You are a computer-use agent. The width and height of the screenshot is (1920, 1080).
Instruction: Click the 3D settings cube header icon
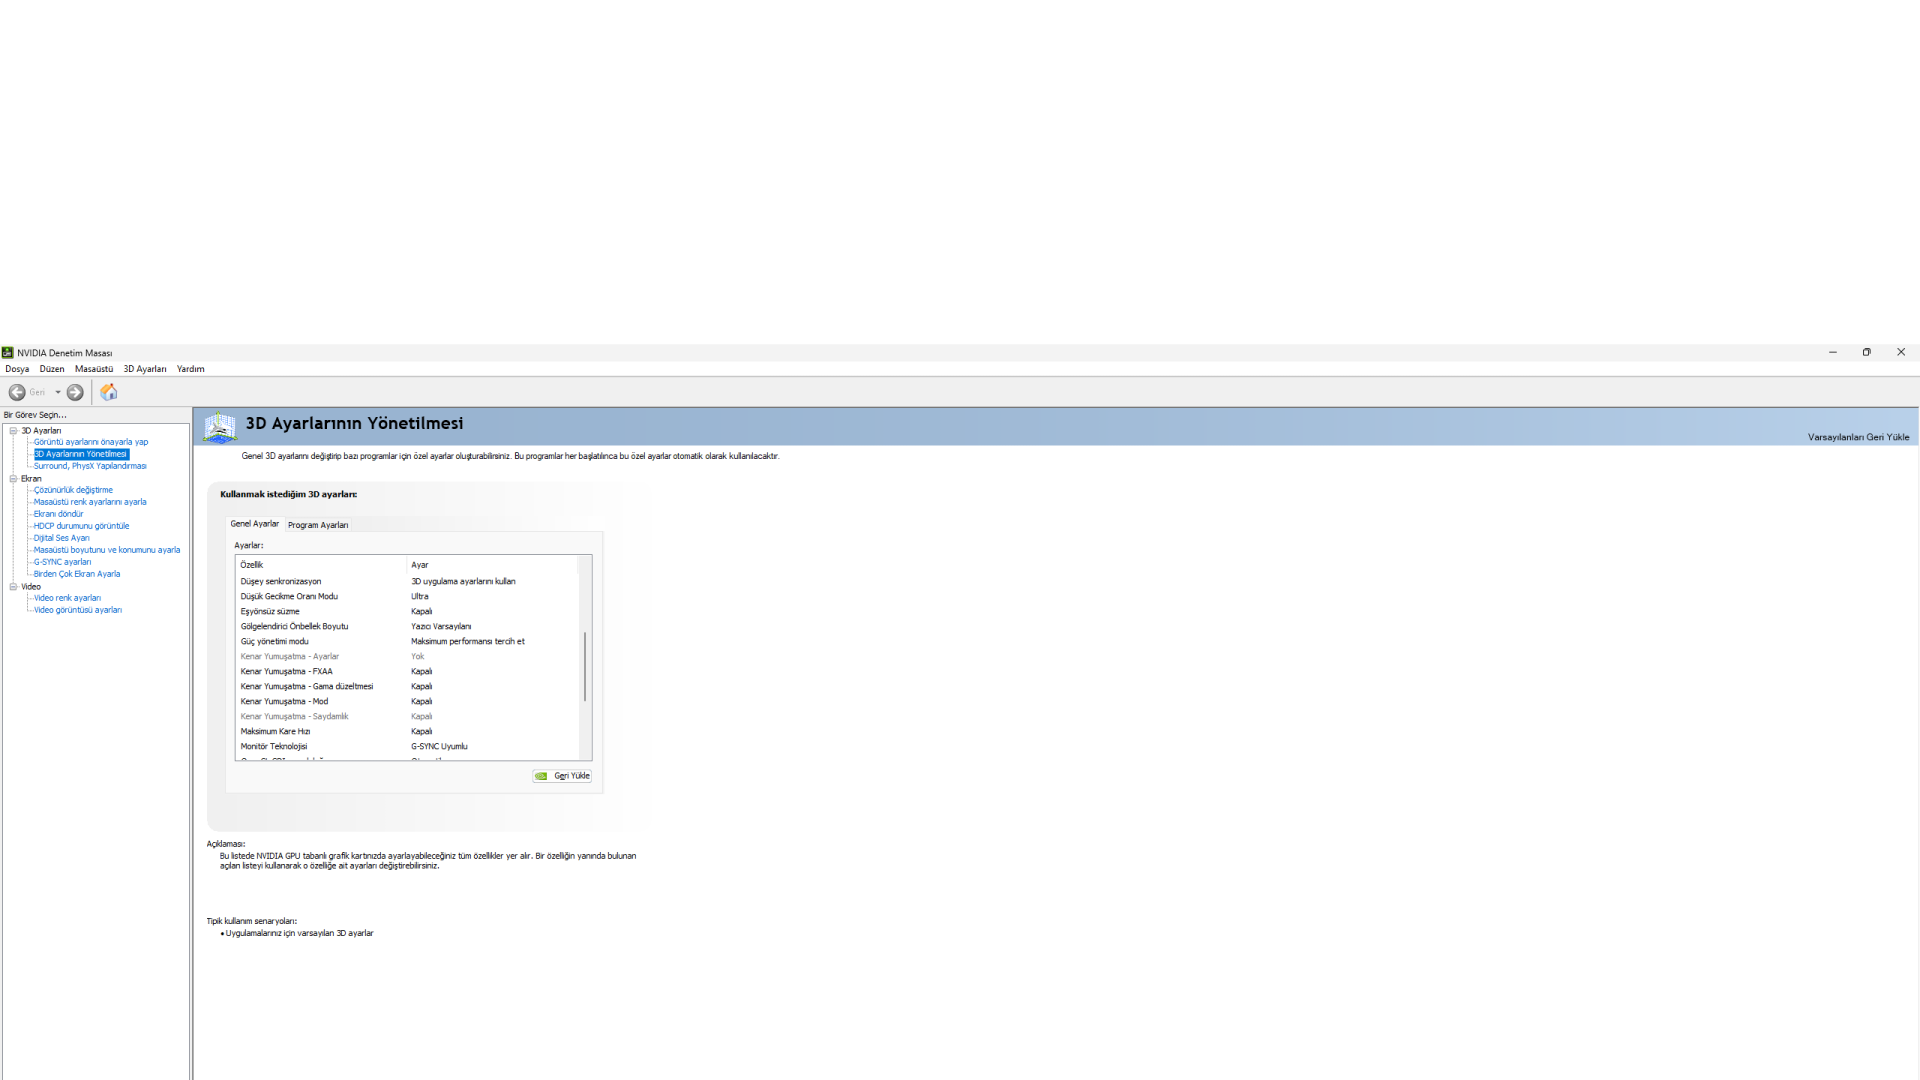click(x=220, y=426)
